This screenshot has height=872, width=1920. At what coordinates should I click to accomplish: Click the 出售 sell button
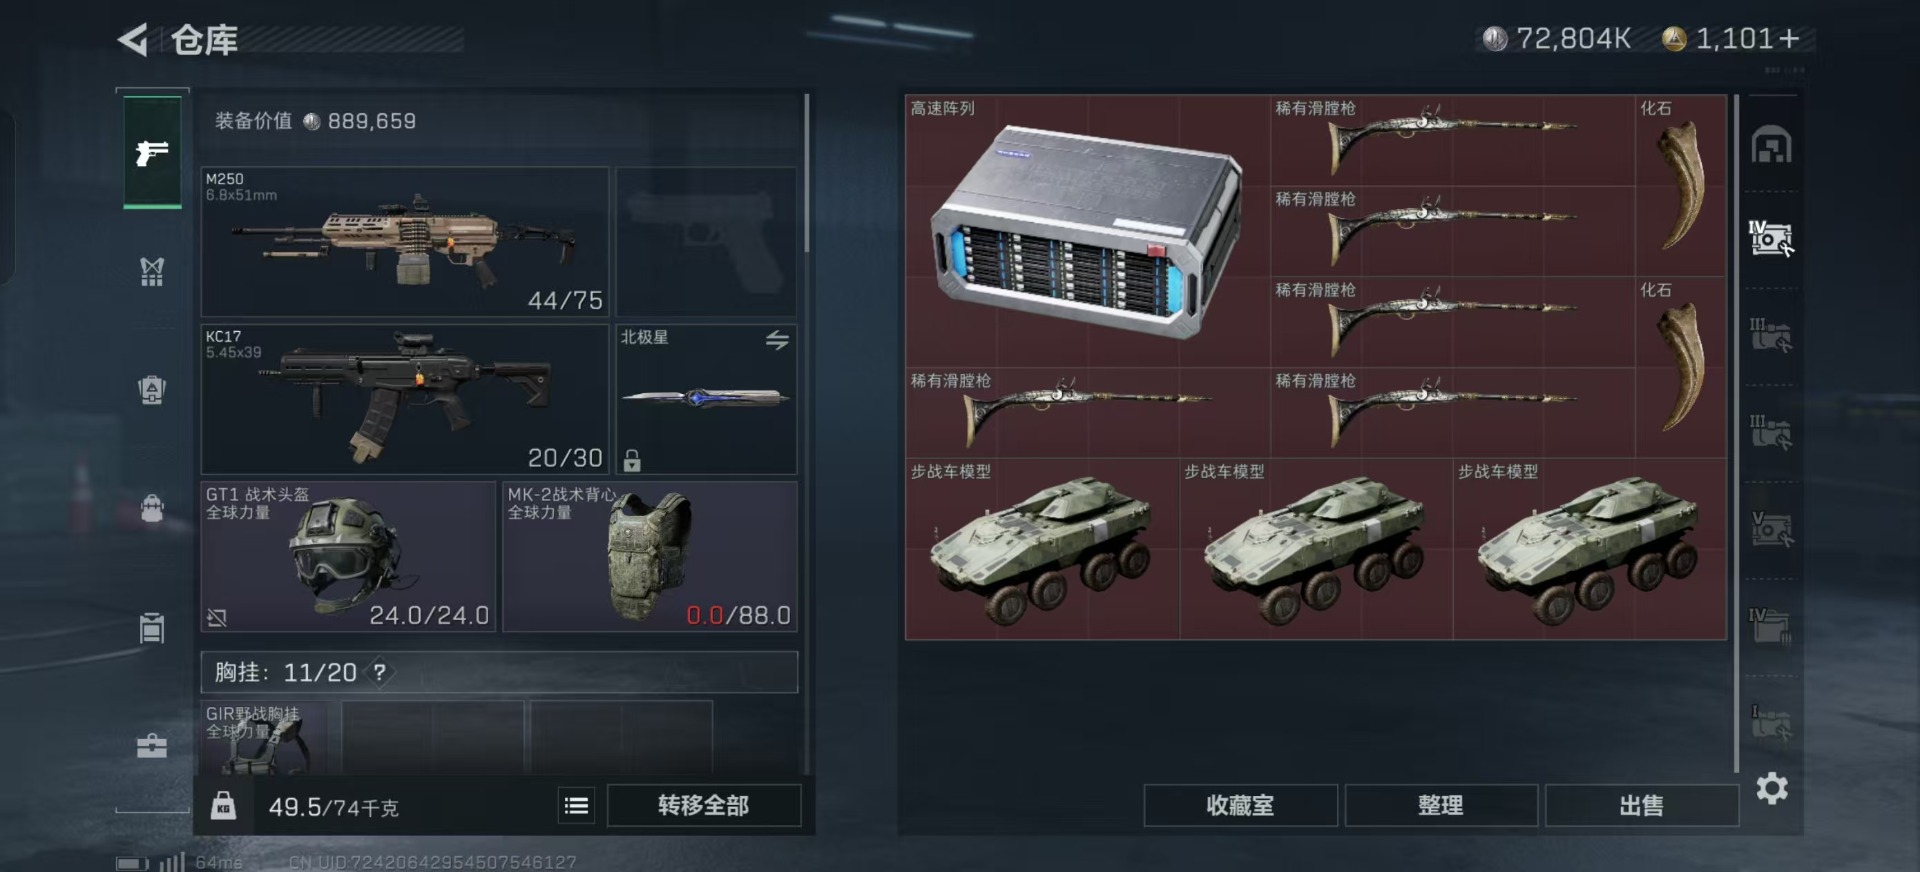click(x=1641, y=806)
